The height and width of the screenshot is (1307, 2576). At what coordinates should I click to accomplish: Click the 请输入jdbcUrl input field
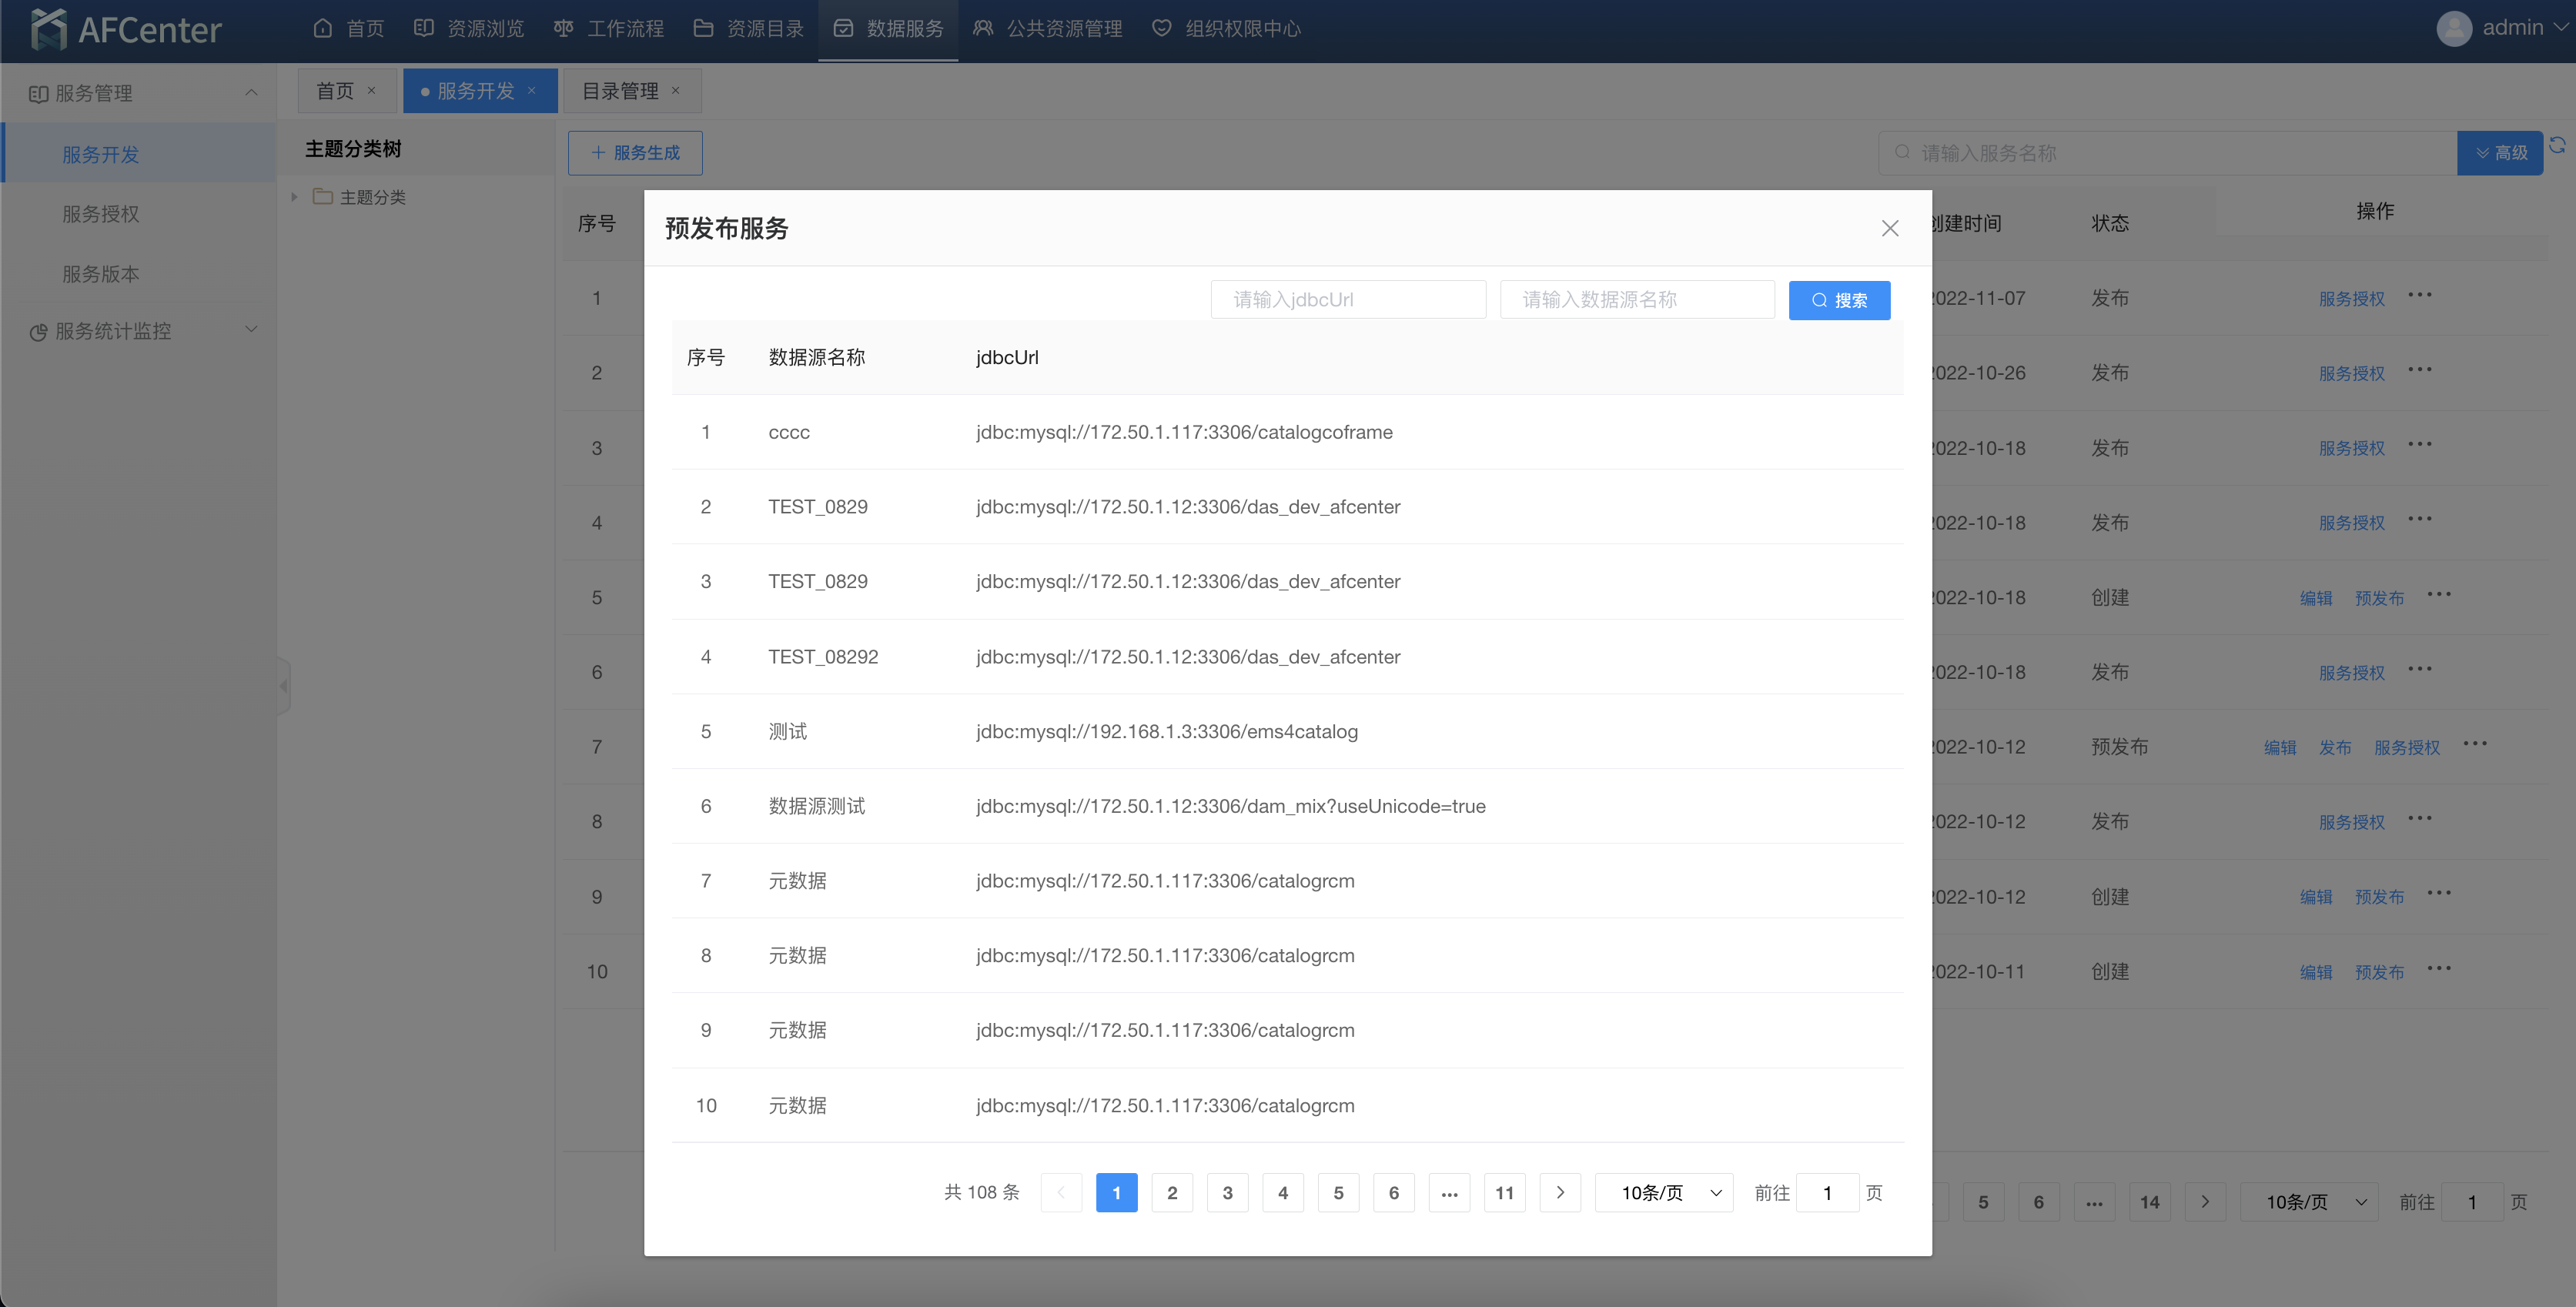pos(1347,300)
